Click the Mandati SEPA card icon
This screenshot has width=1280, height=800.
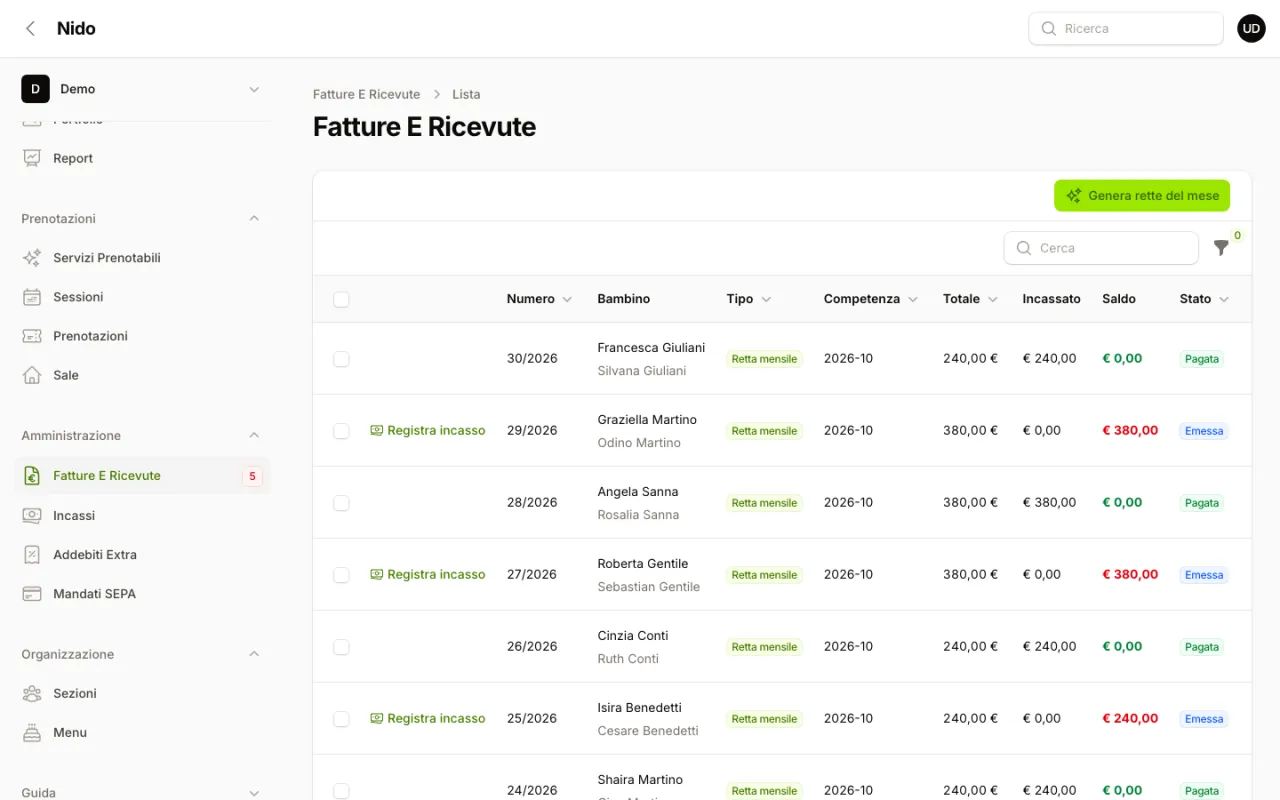[x=32, y=593]
